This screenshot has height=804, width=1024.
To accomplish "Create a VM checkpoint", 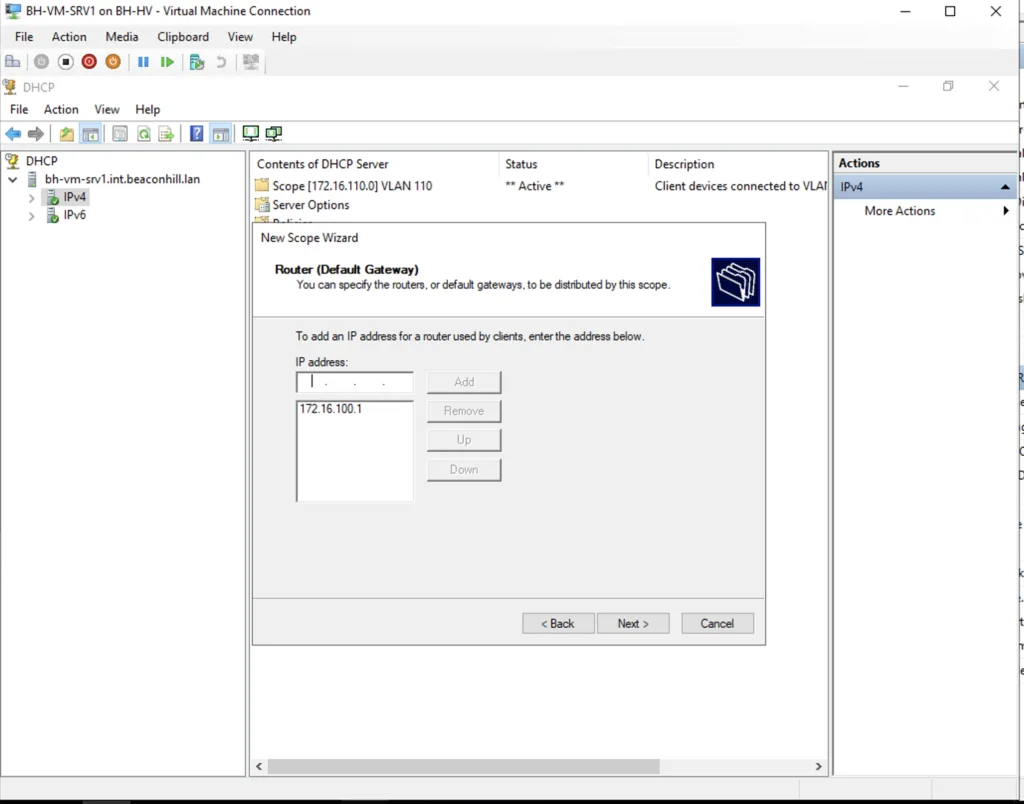I will point(197,62).
